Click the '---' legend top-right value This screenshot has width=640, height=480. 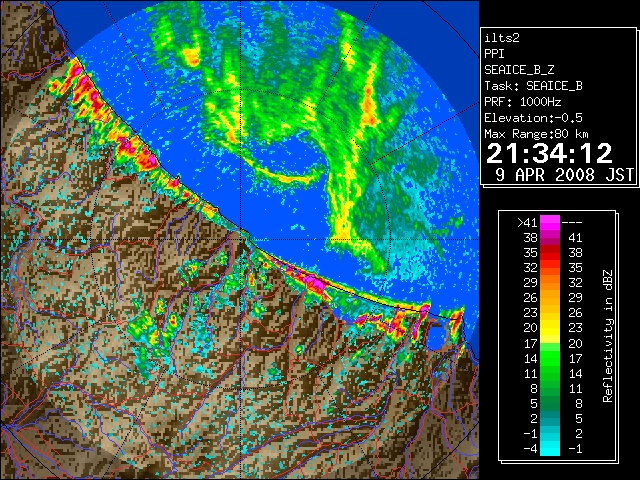pyautogui.click(x=572, y=223)
